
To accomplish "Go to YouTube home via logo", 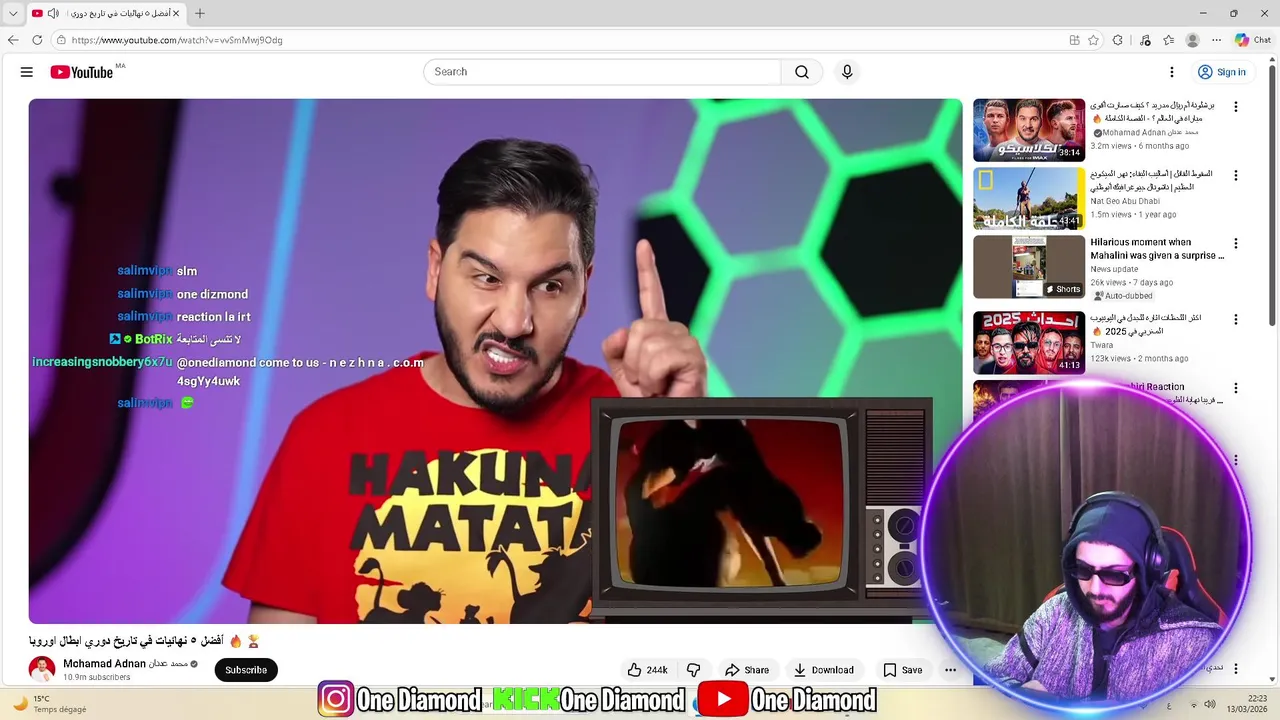I will [81, 72].
